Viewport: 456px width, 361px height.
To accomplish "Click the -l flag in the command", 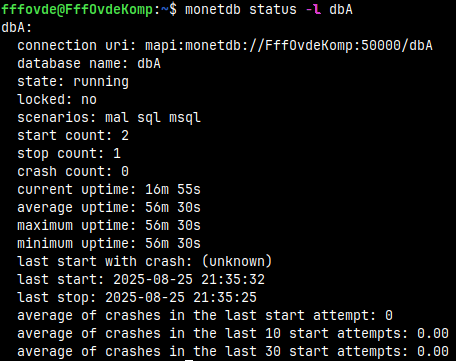I will (313, 9).
